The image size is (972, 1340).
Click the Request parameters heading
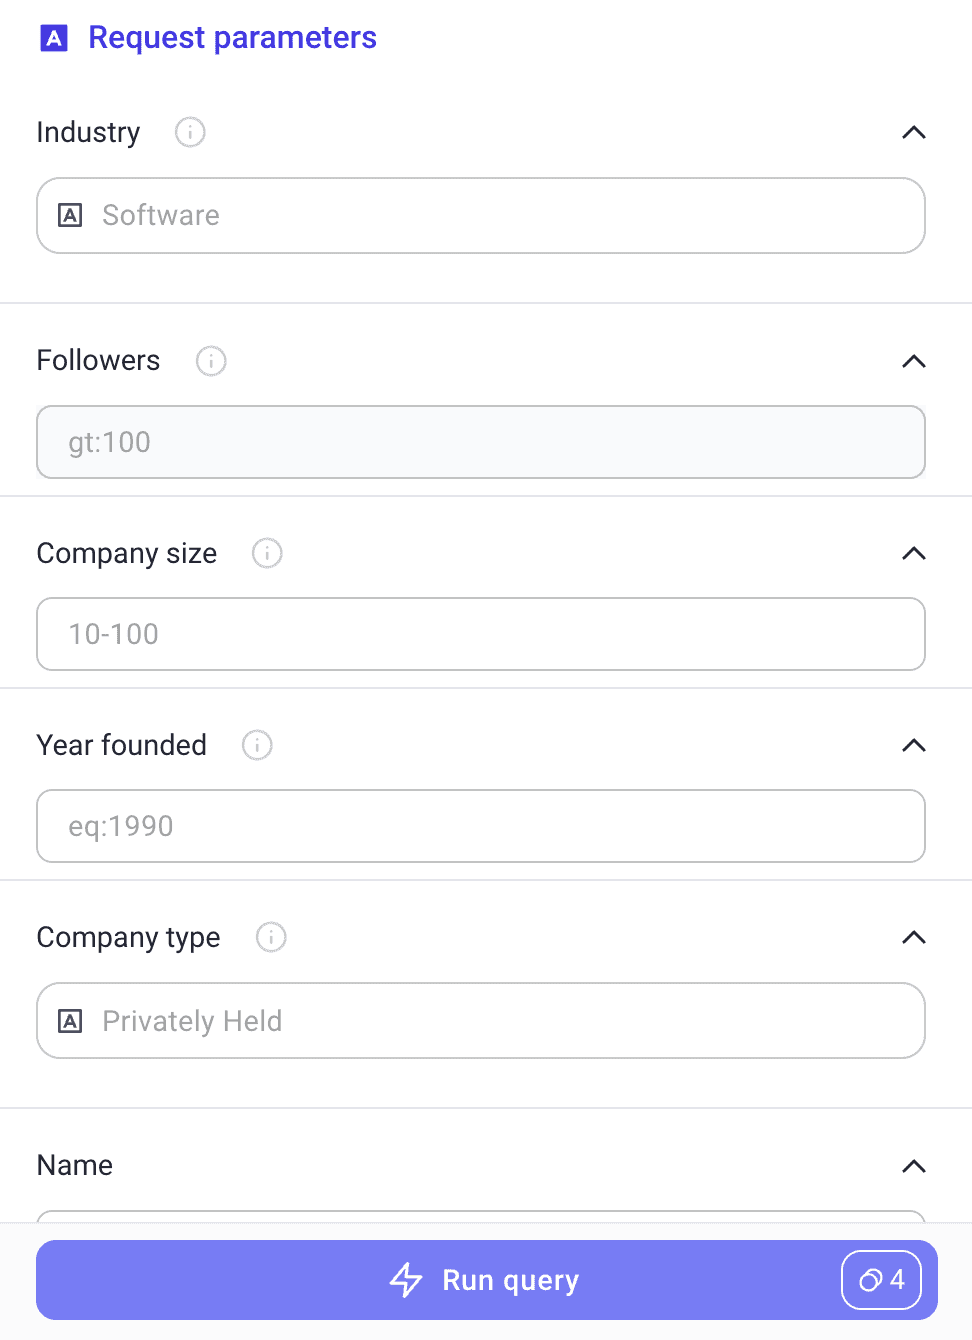pyautogui.click(x=232, y=37)
